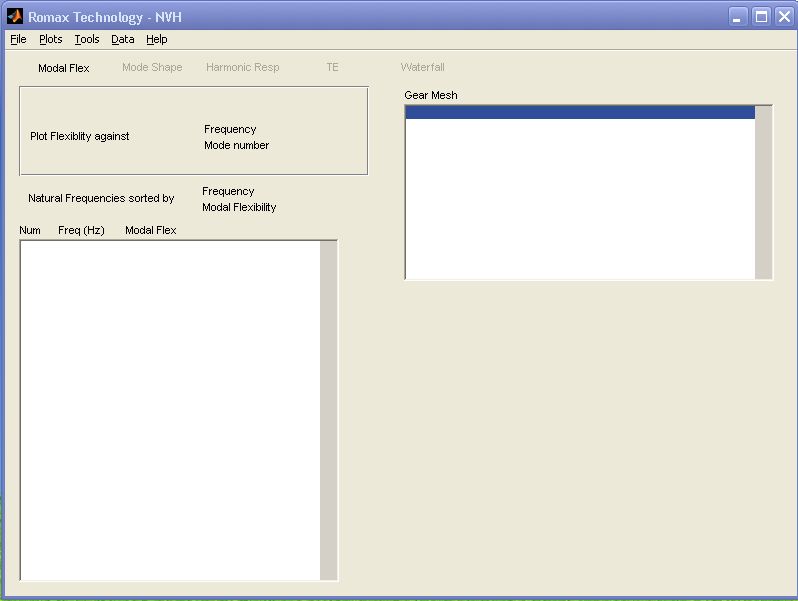The width and height of the screenshot is (798, 601).
Task: Click the Num column header
Action: point(30,230)
